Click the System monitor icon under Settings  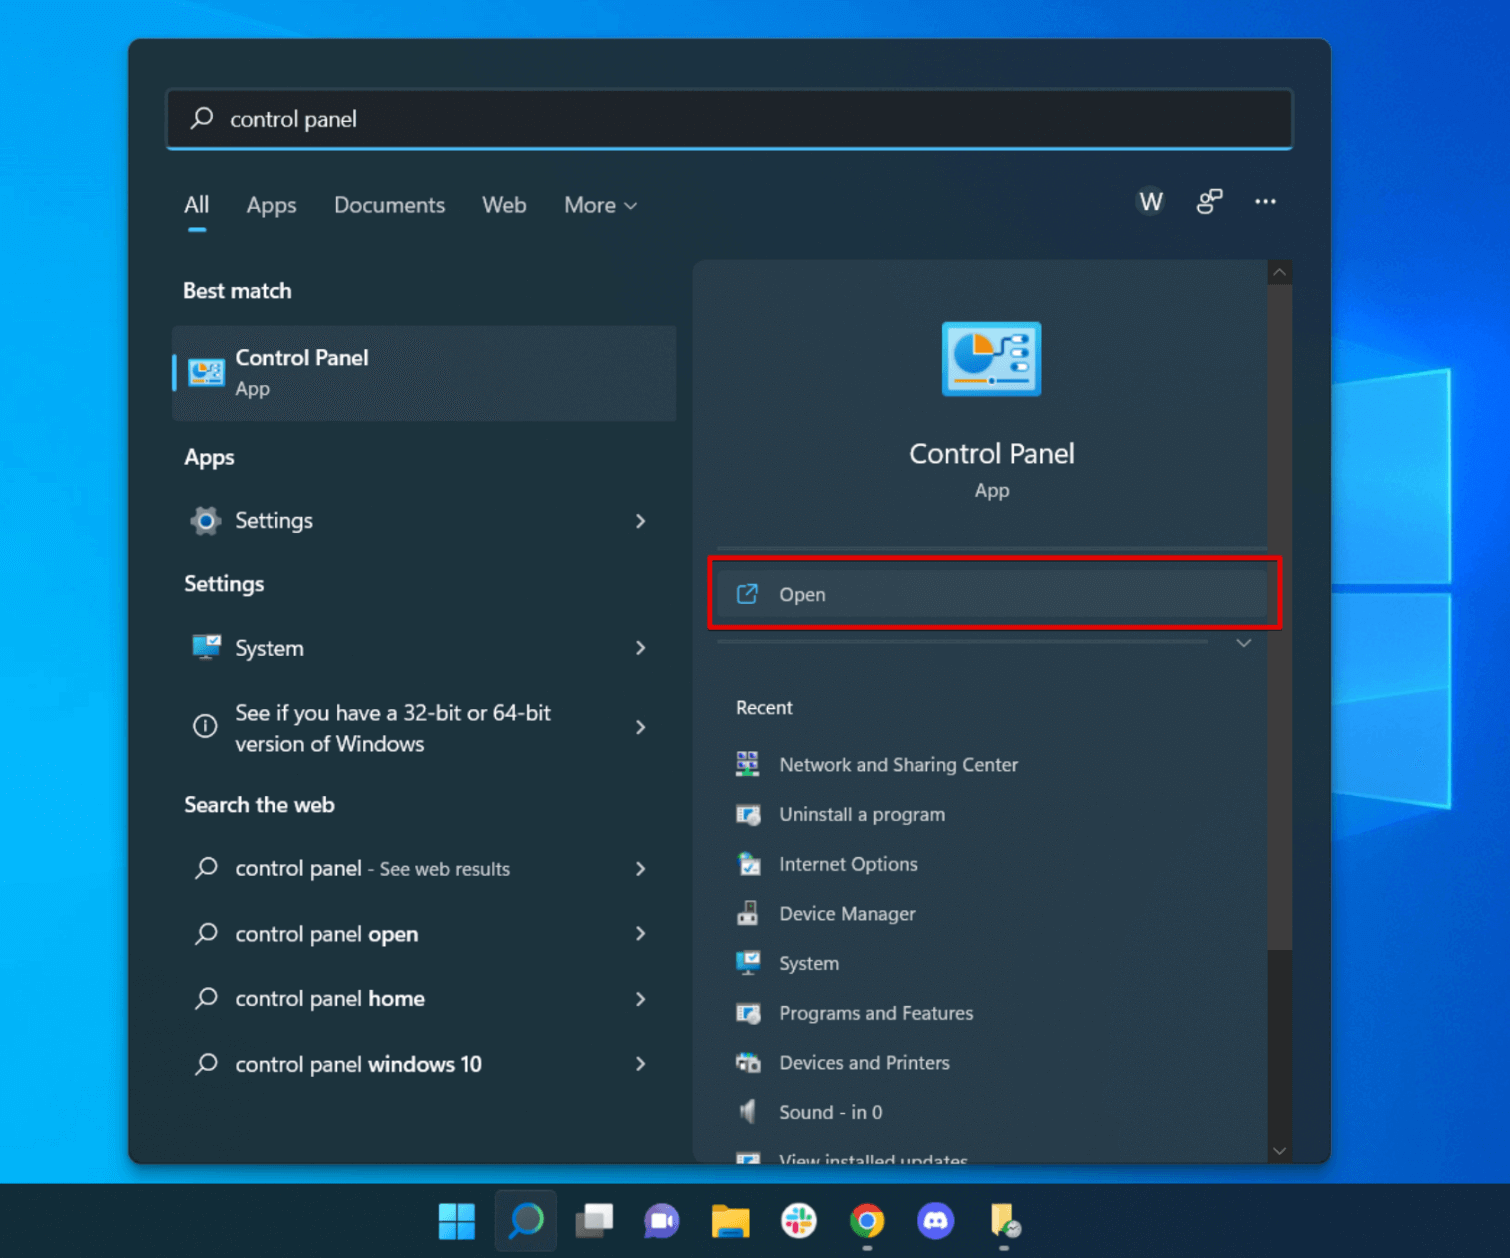pyautogui.click(x=206, y=647)
